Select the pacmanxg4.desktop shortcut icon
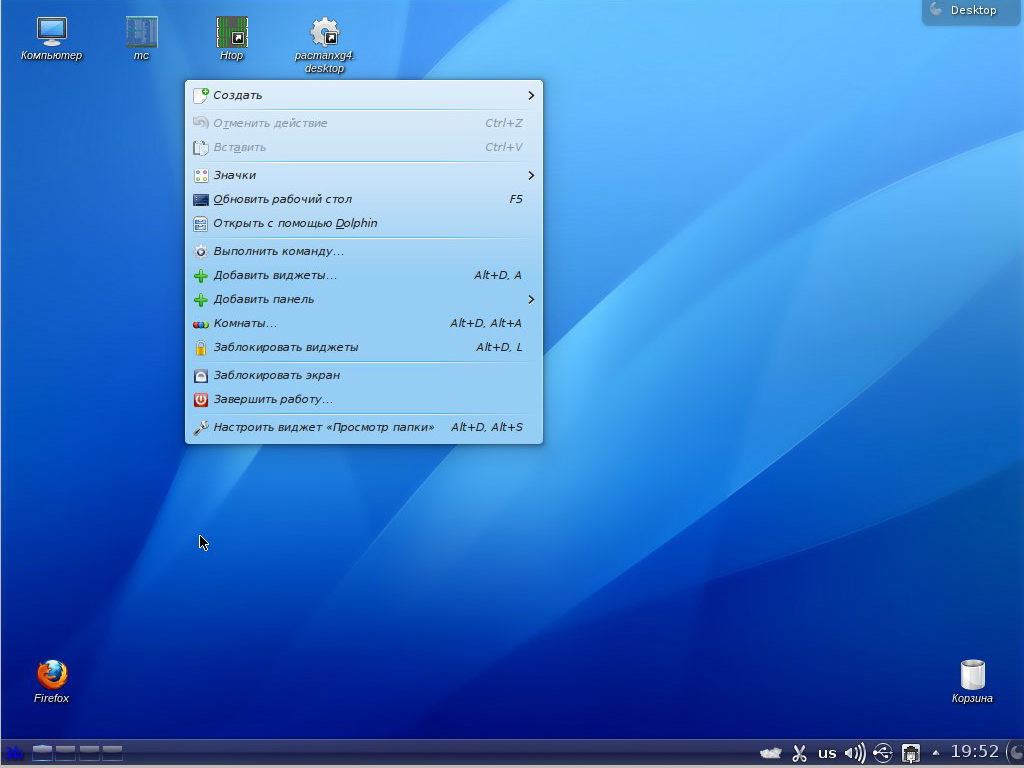Viewport: 1024px width, 768px height. click(325, 44)
